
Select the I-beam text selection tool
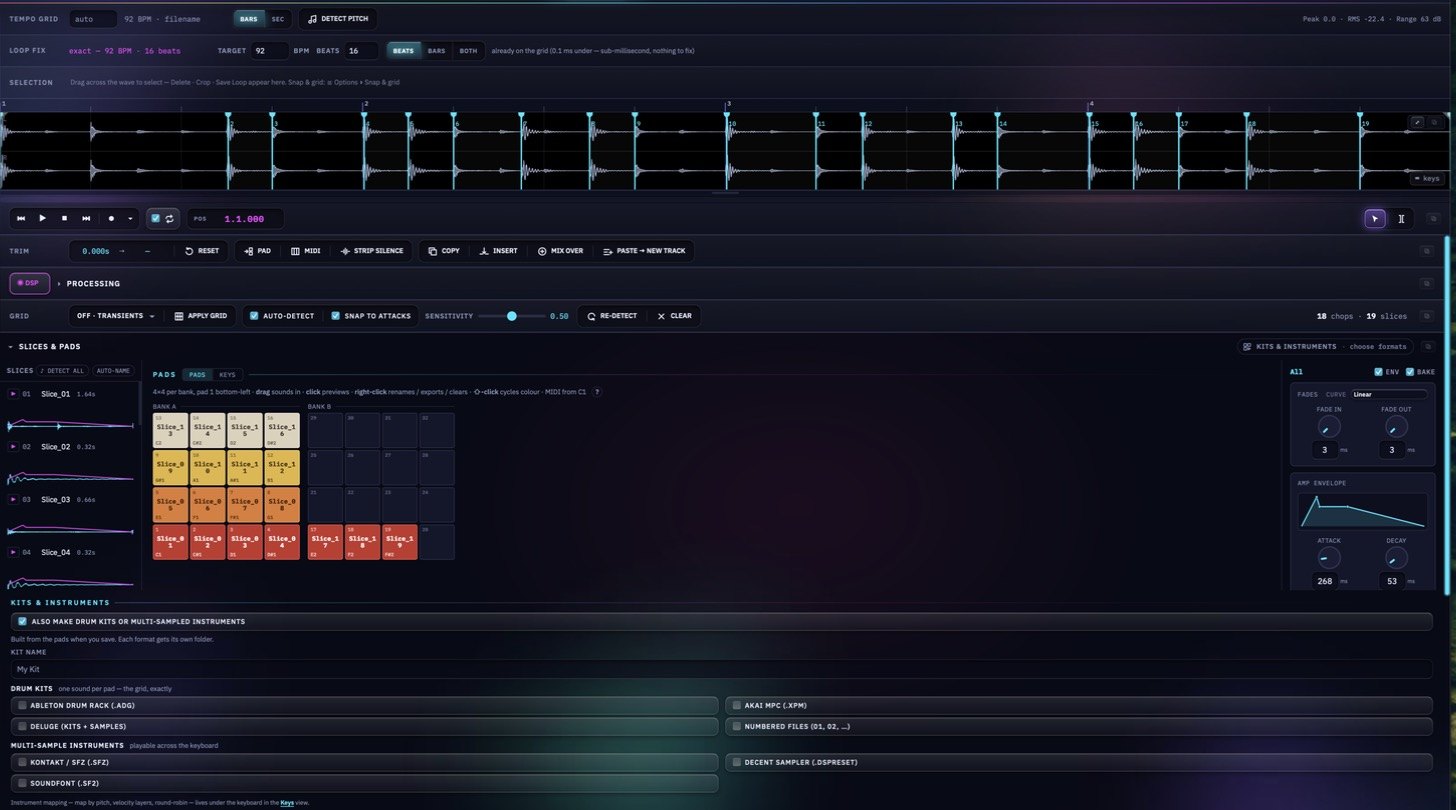tap(1401, 219)
